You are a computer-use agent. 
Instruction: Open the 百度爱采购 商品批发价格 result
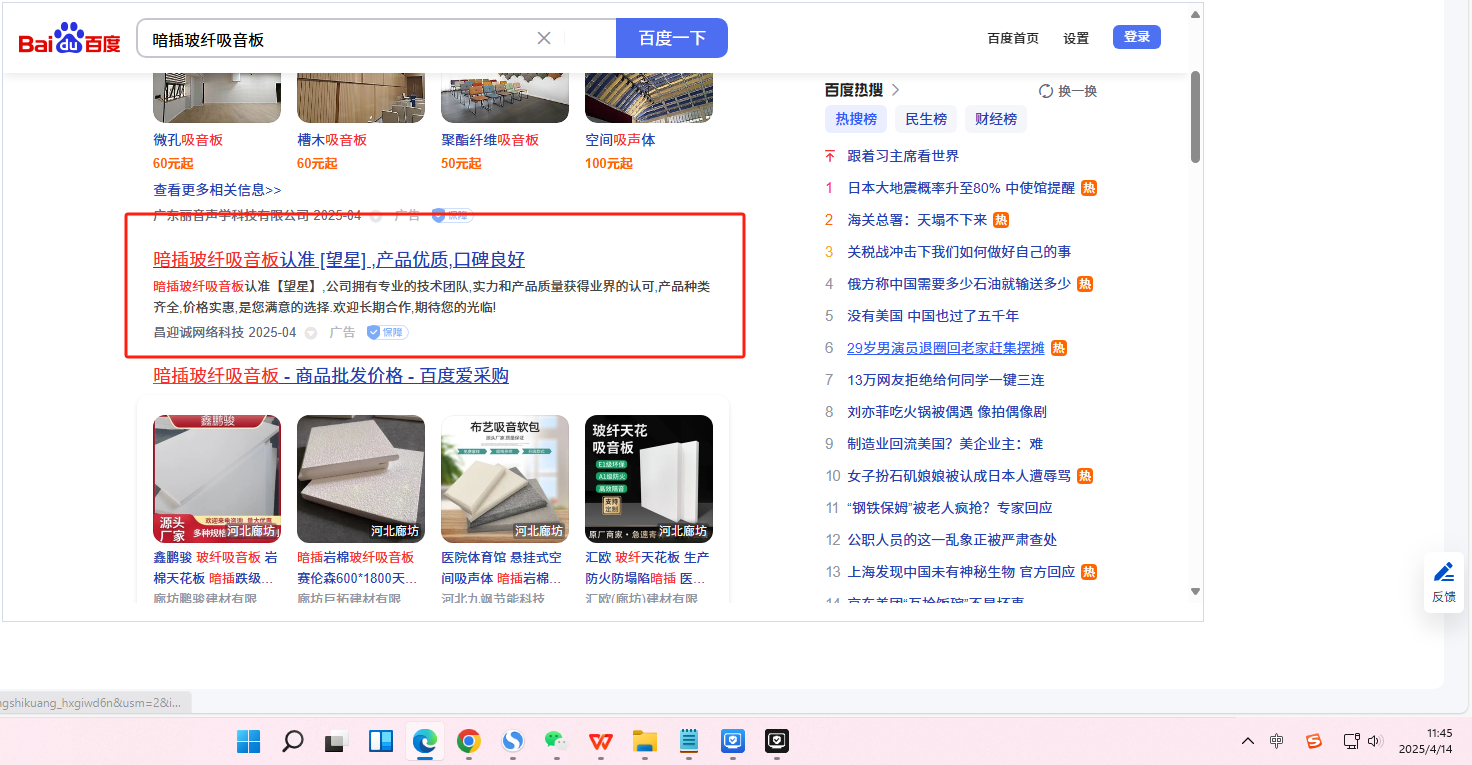(x=331, y=376)
